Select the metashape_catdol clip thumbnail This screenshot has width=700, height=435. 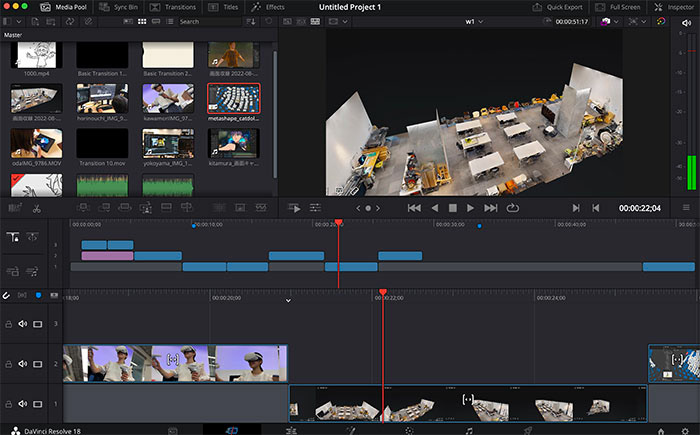click(233, 98)
